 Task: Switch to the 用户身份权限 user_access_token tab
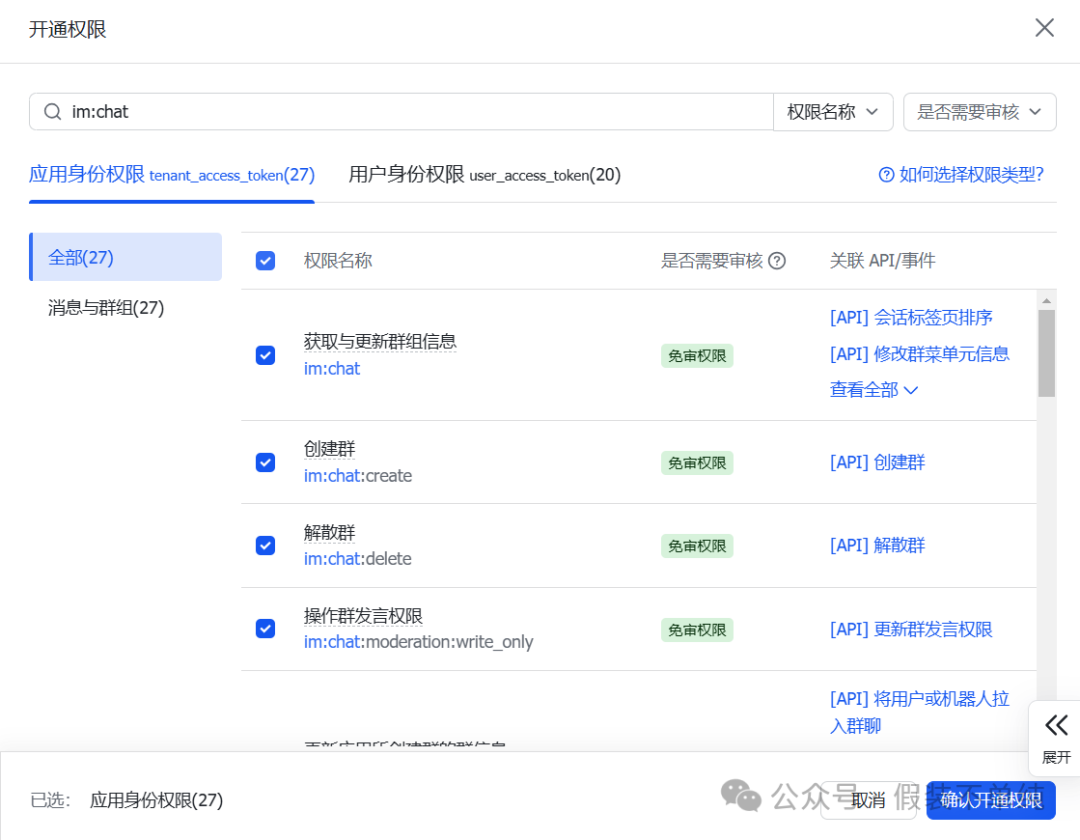[x=484, y=175]
